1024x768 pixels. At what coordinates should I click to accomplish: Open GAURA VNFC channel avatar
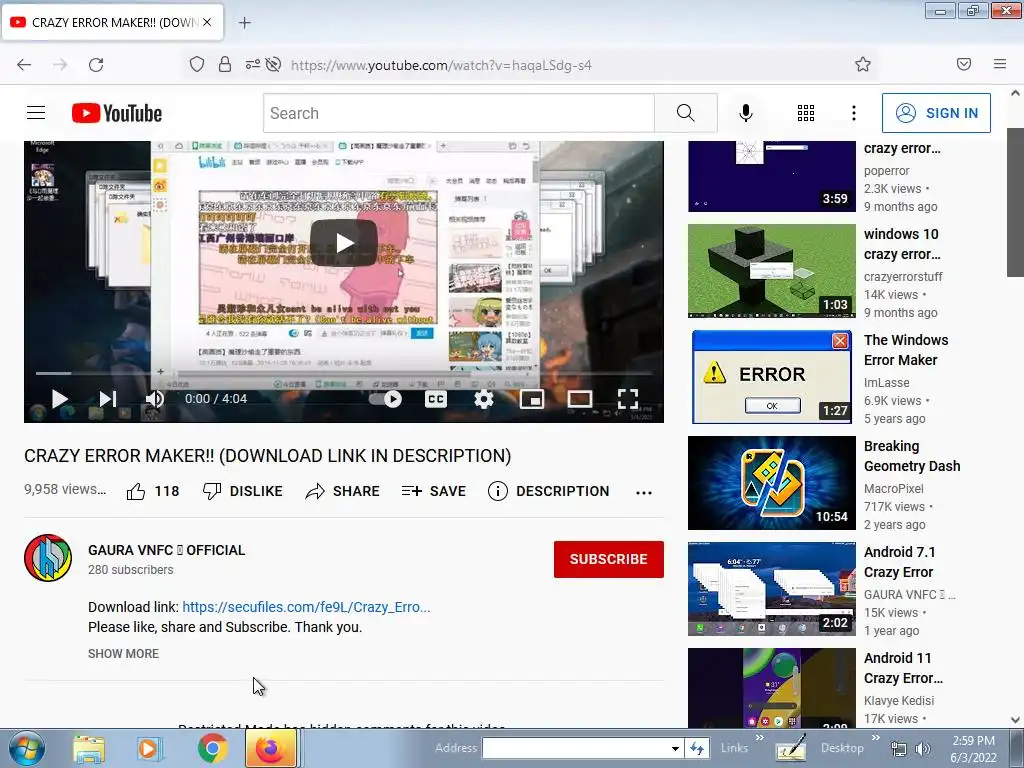(x=48, y=558)
